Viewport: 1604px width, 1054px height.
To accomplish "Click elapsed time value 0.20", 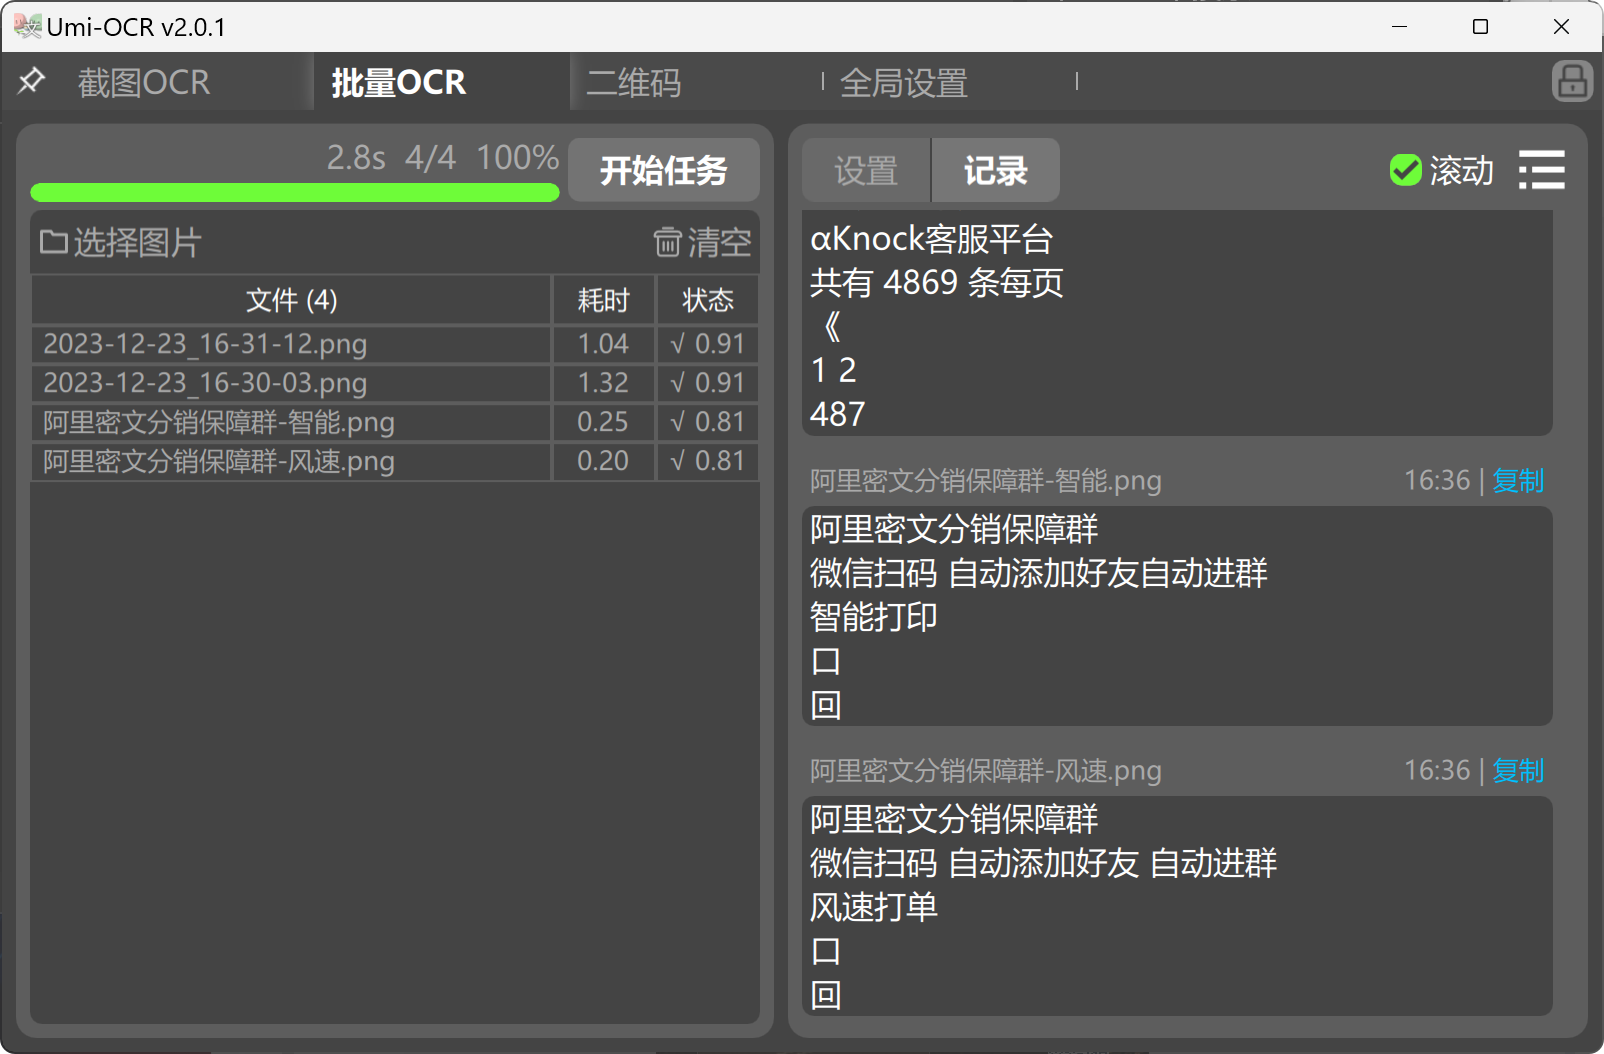I will [603, 461].
